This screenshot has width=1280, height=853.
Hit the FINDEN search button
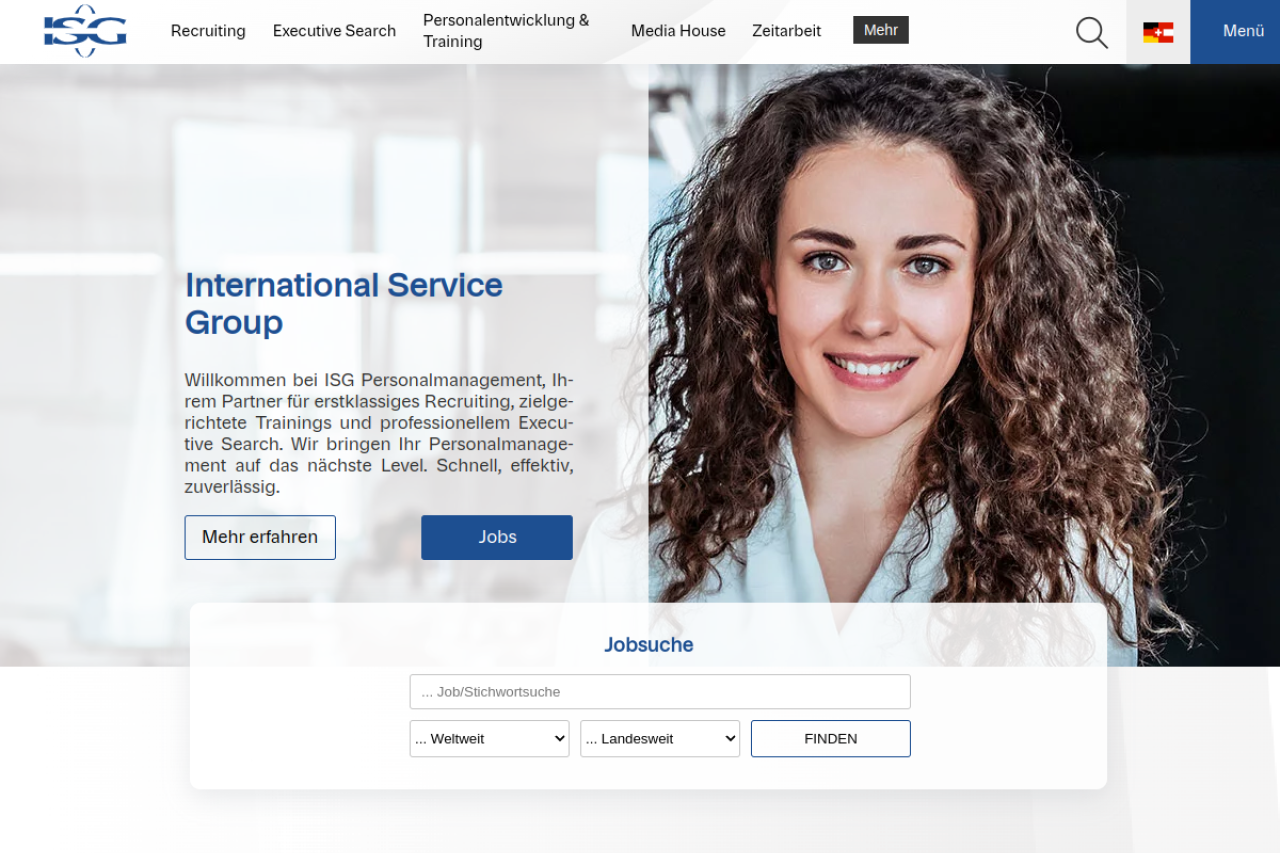tap(830, 739)
